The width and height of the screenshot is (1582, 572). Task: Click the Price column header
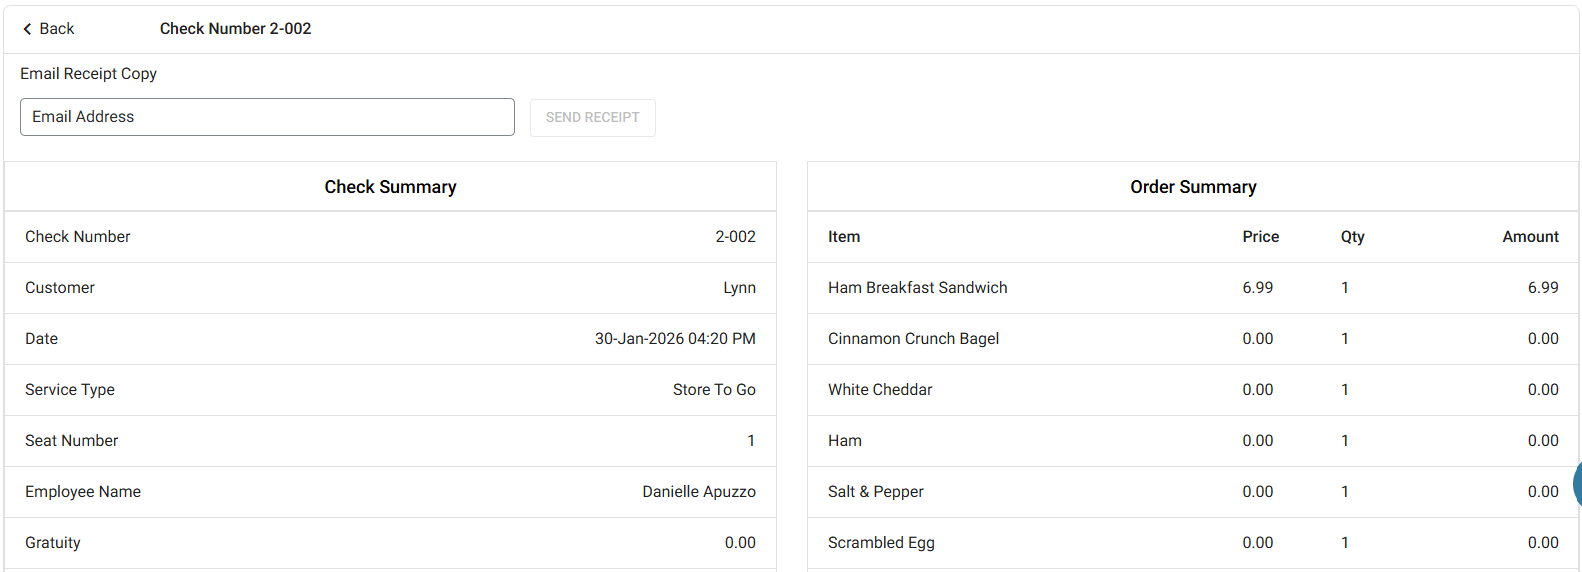click(x=1260, y=237)
